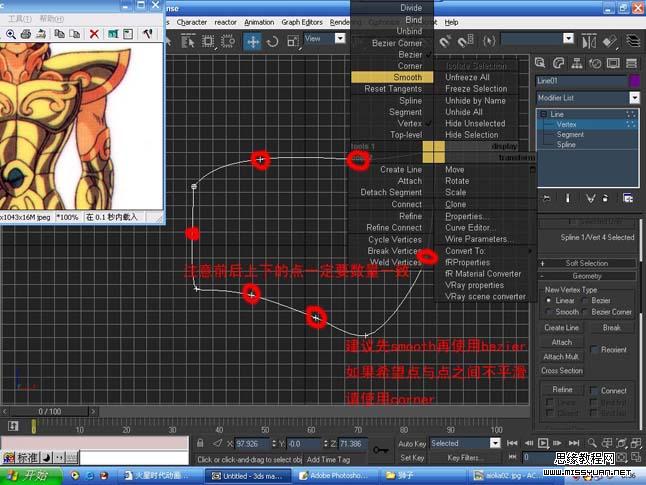Image resolution: width=646 pixels, height=485 pixels.
Task: Remove modifier from the stack
Action: click(605, 199)
